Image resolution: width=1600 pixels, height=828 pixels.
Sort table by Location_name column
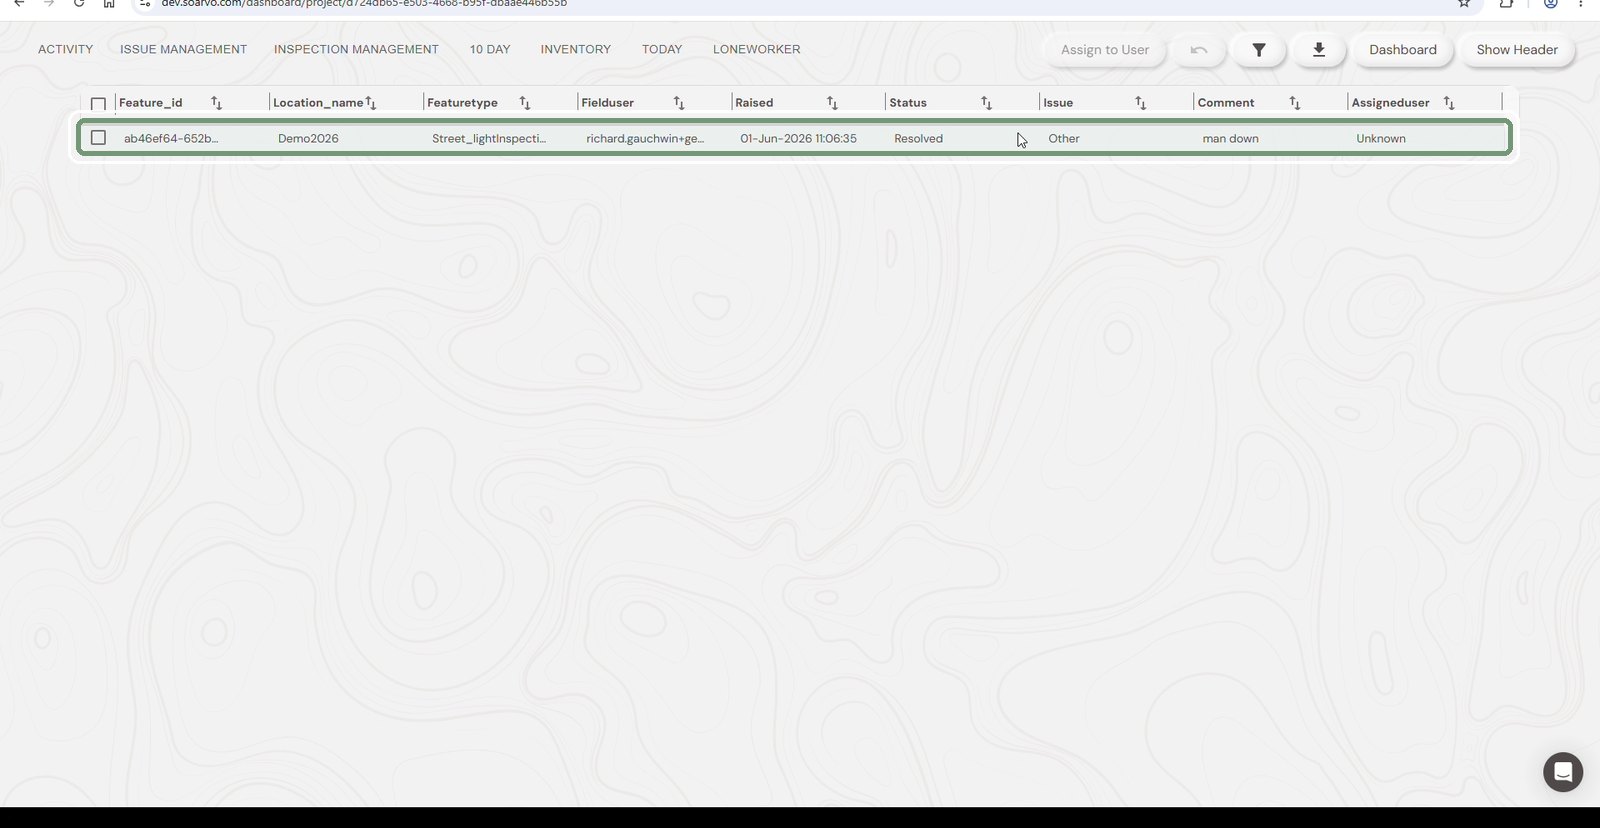pyautogui.click(x=370, y=103)
